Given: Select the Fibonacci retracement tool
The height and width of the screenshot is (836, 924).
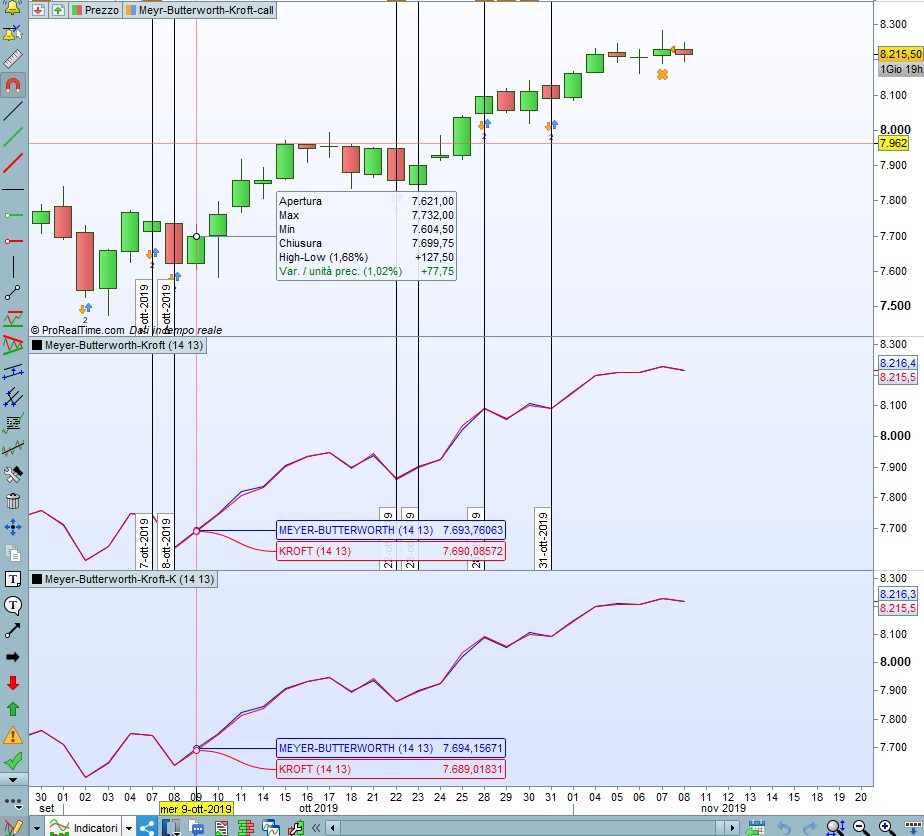Looking at the screenshot, I should pyautogui.click(x=12, y=423).
